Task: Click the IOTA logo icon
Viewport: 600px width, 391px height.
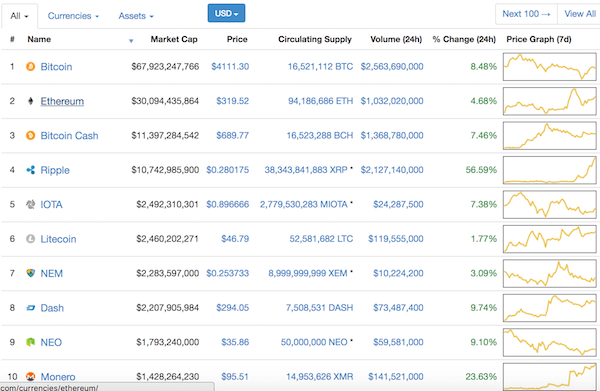Action: pyautogui.click(x=31, y=204)
